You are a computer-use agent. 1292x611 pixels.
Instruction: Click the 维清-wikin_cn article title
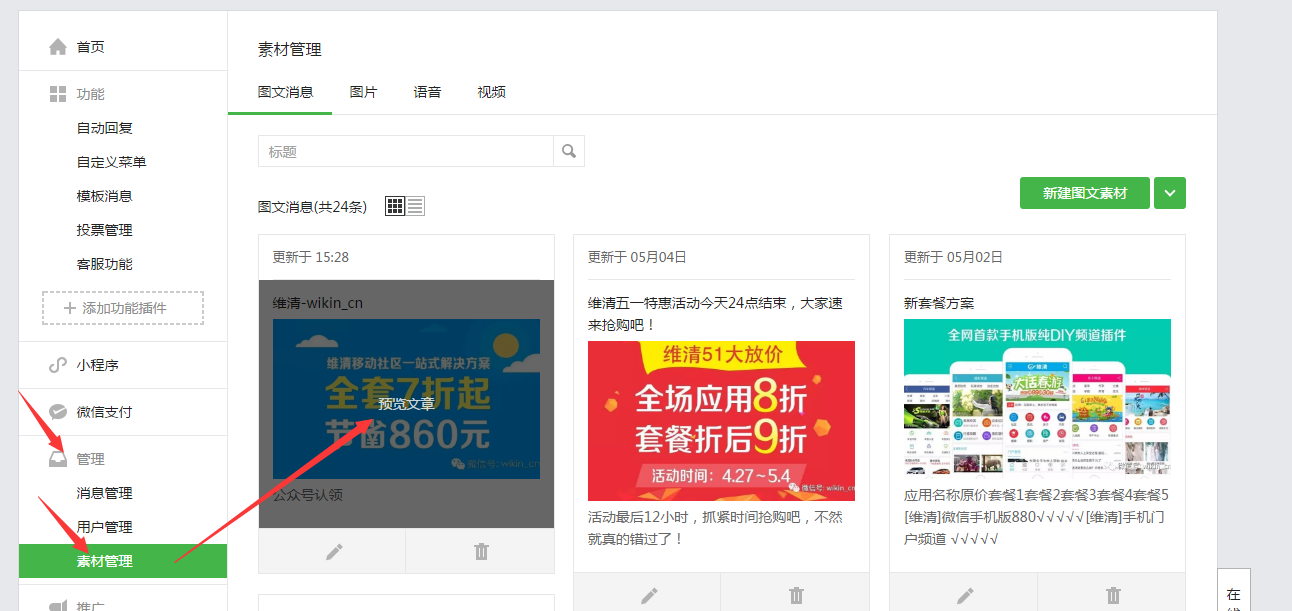320,303
